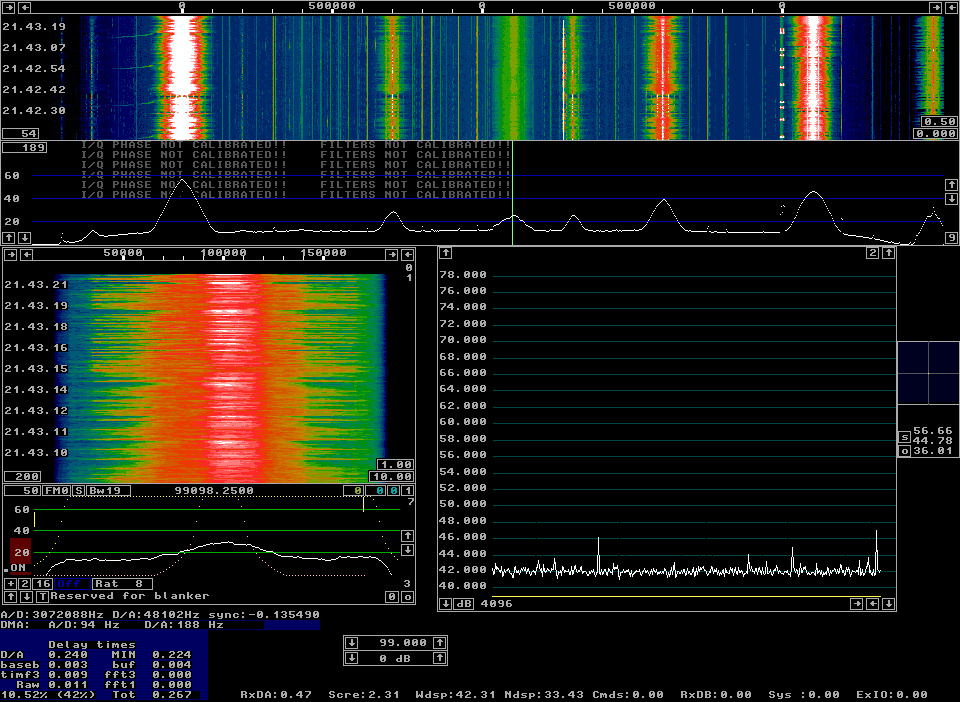This screenshot has width=960, height=702.
Task: Click the 9 box in the wide spectrum's bottom-right corner
Action: pyautogui.click(x=951, y=238)
